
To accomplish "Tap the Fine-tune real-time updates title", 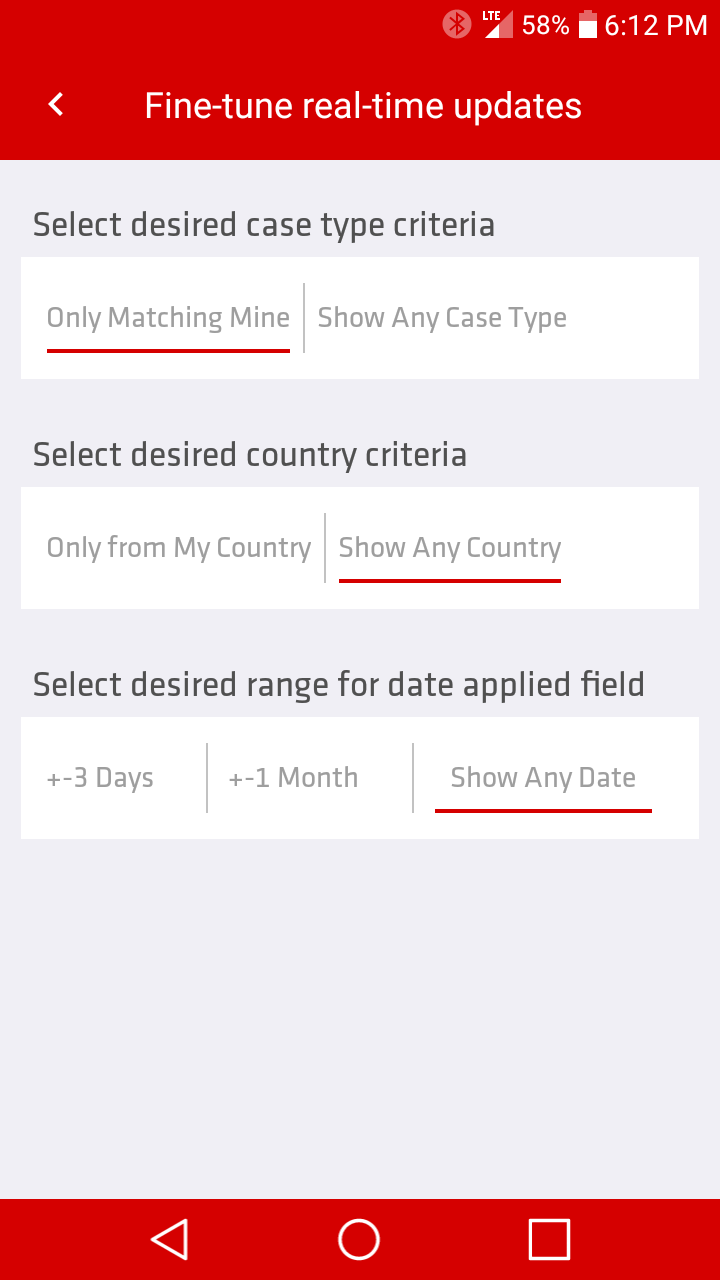I will pos(363,106).
